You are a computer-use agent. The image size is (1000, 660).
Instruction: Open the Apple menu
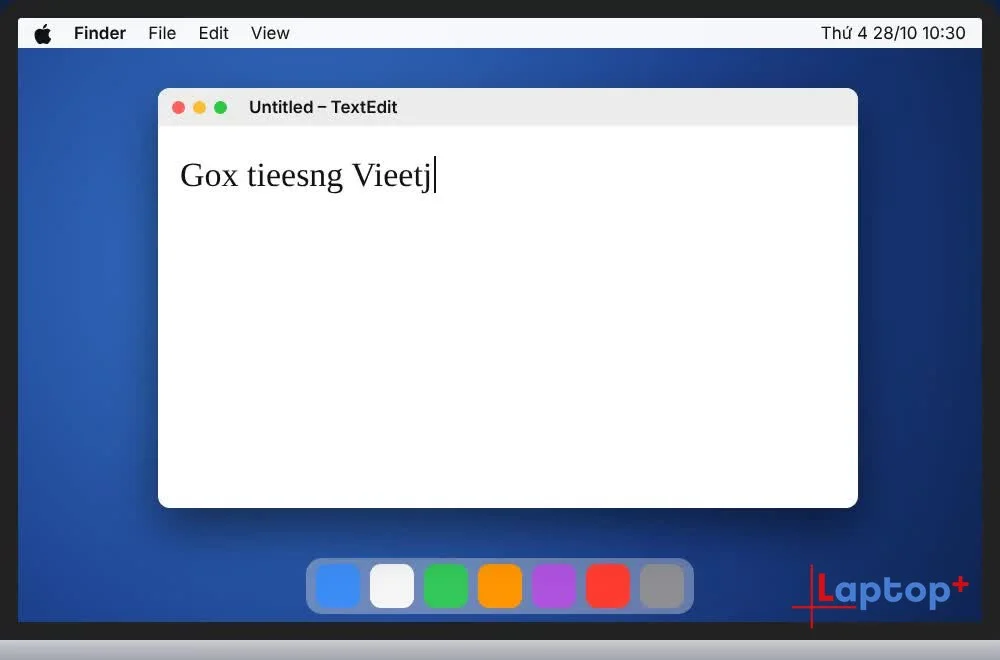[43, 34]
